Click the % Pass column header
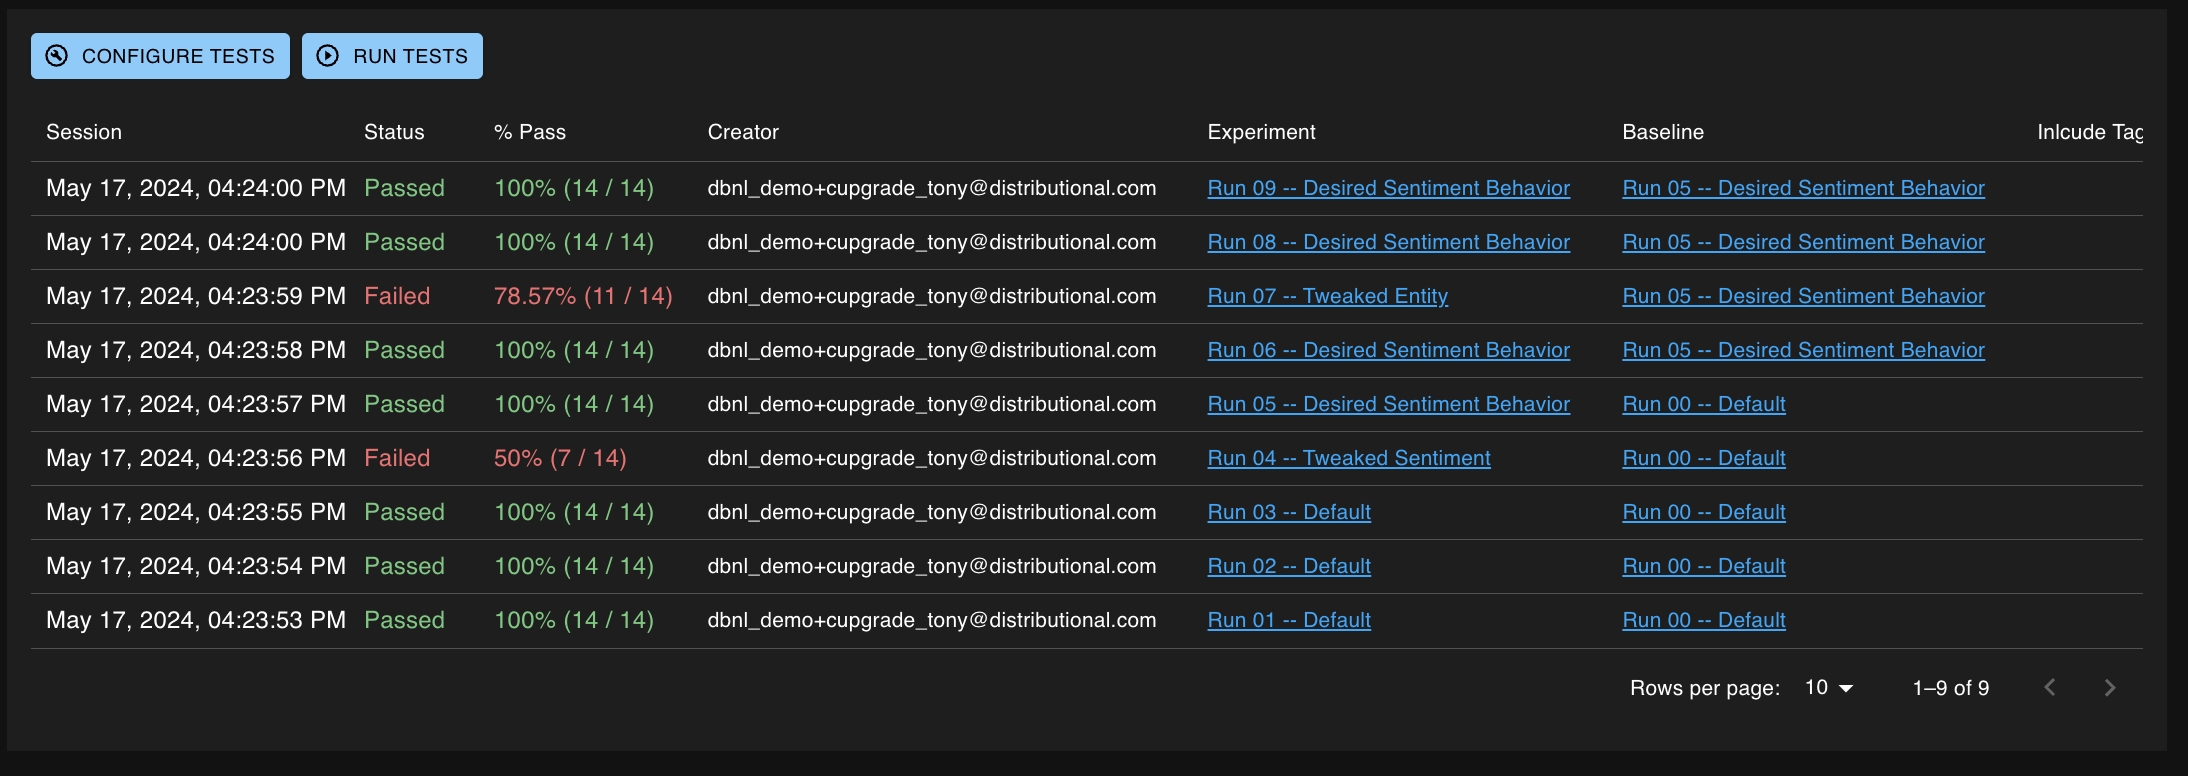Viewport: 2188px width, 776px height. click(x=529, y=132)
